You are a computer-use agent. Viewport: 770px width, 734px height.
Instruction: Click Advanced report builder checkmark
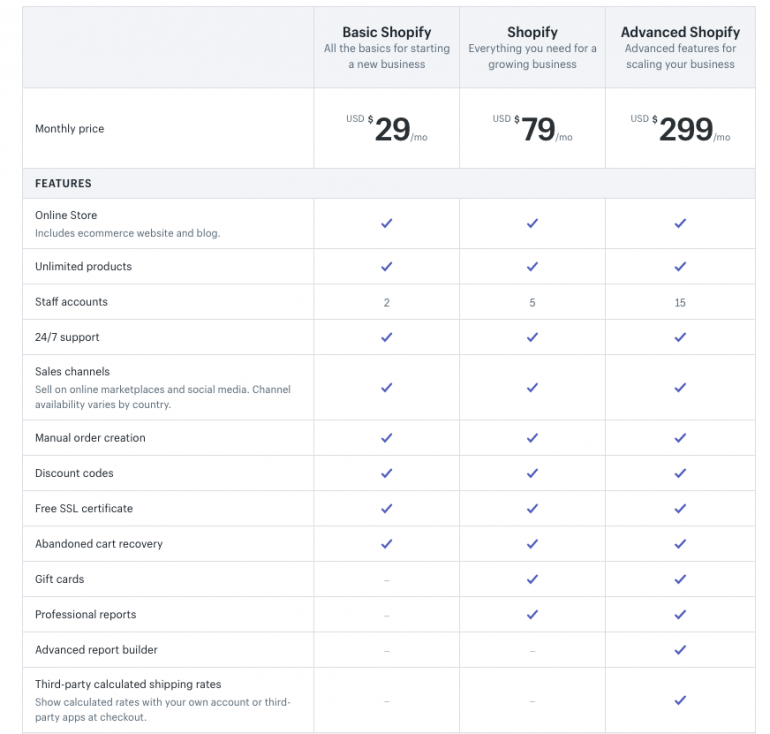(x=680, y=650)
